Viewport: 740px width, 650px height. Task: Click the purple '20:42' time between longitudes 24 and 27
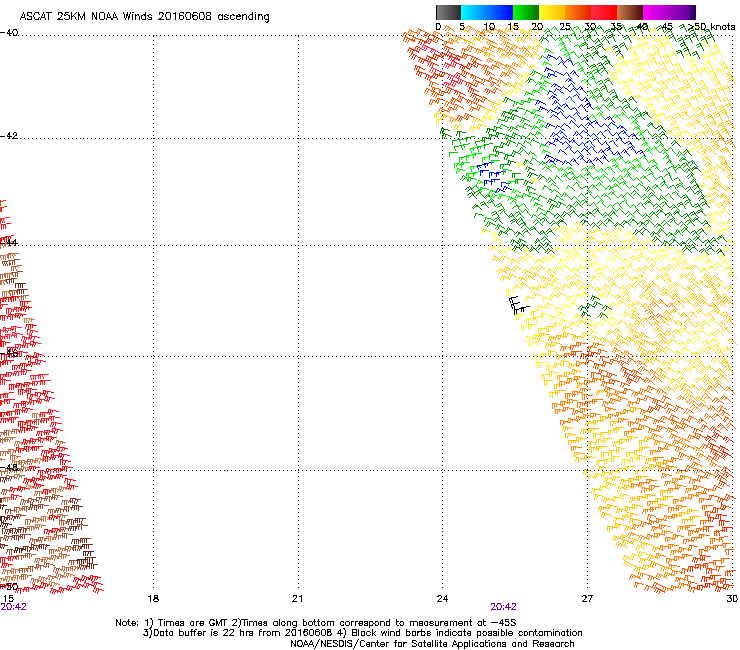click(x=503, y=607)
